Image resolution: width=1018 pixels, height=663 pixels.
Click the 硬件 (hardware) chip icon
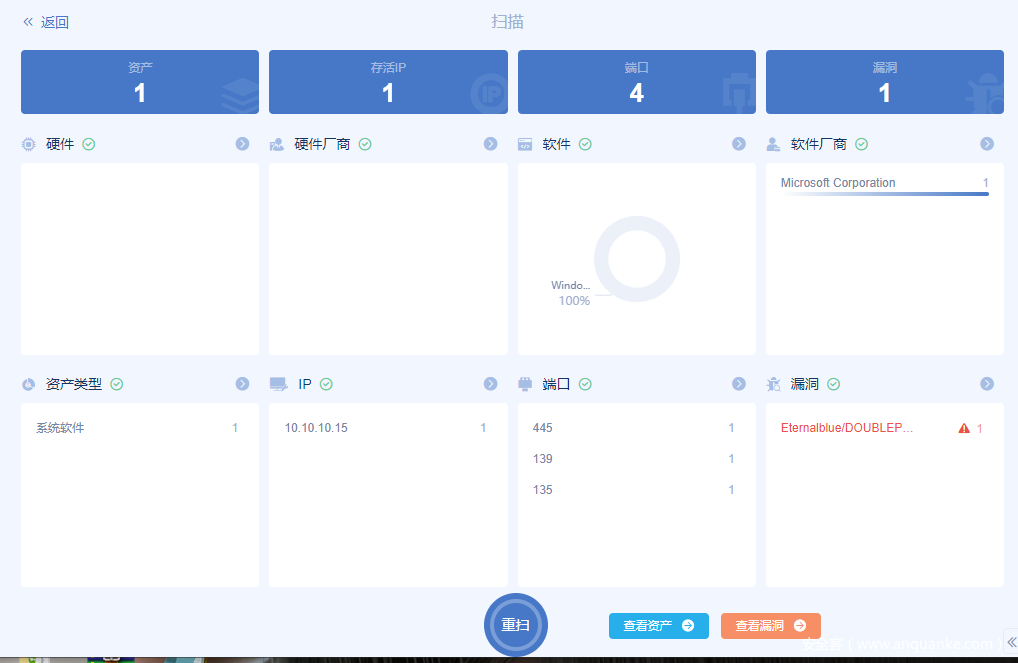click(x=28, y=144)
